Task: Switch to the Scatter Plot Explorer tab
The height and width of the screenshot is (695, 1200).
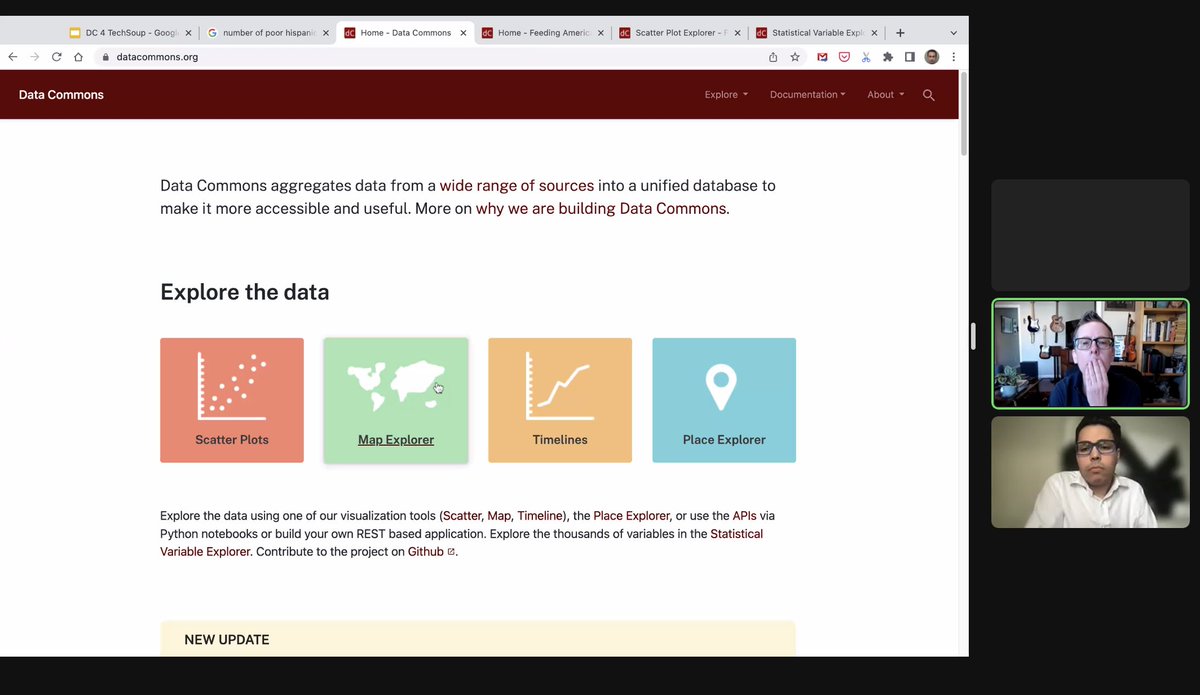Action: [678, 33]
